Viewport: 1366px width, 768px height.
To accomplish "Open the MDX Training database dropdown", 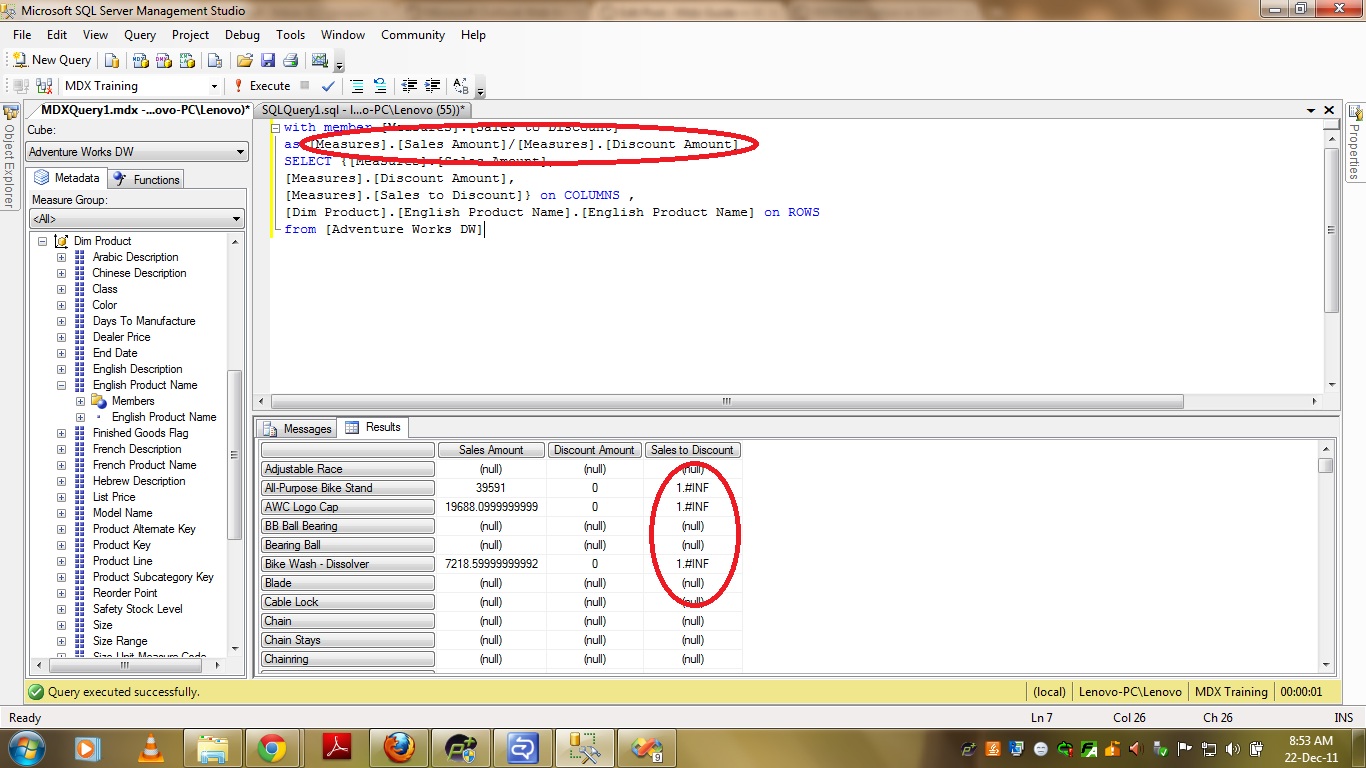I will (x=214, y=86).
